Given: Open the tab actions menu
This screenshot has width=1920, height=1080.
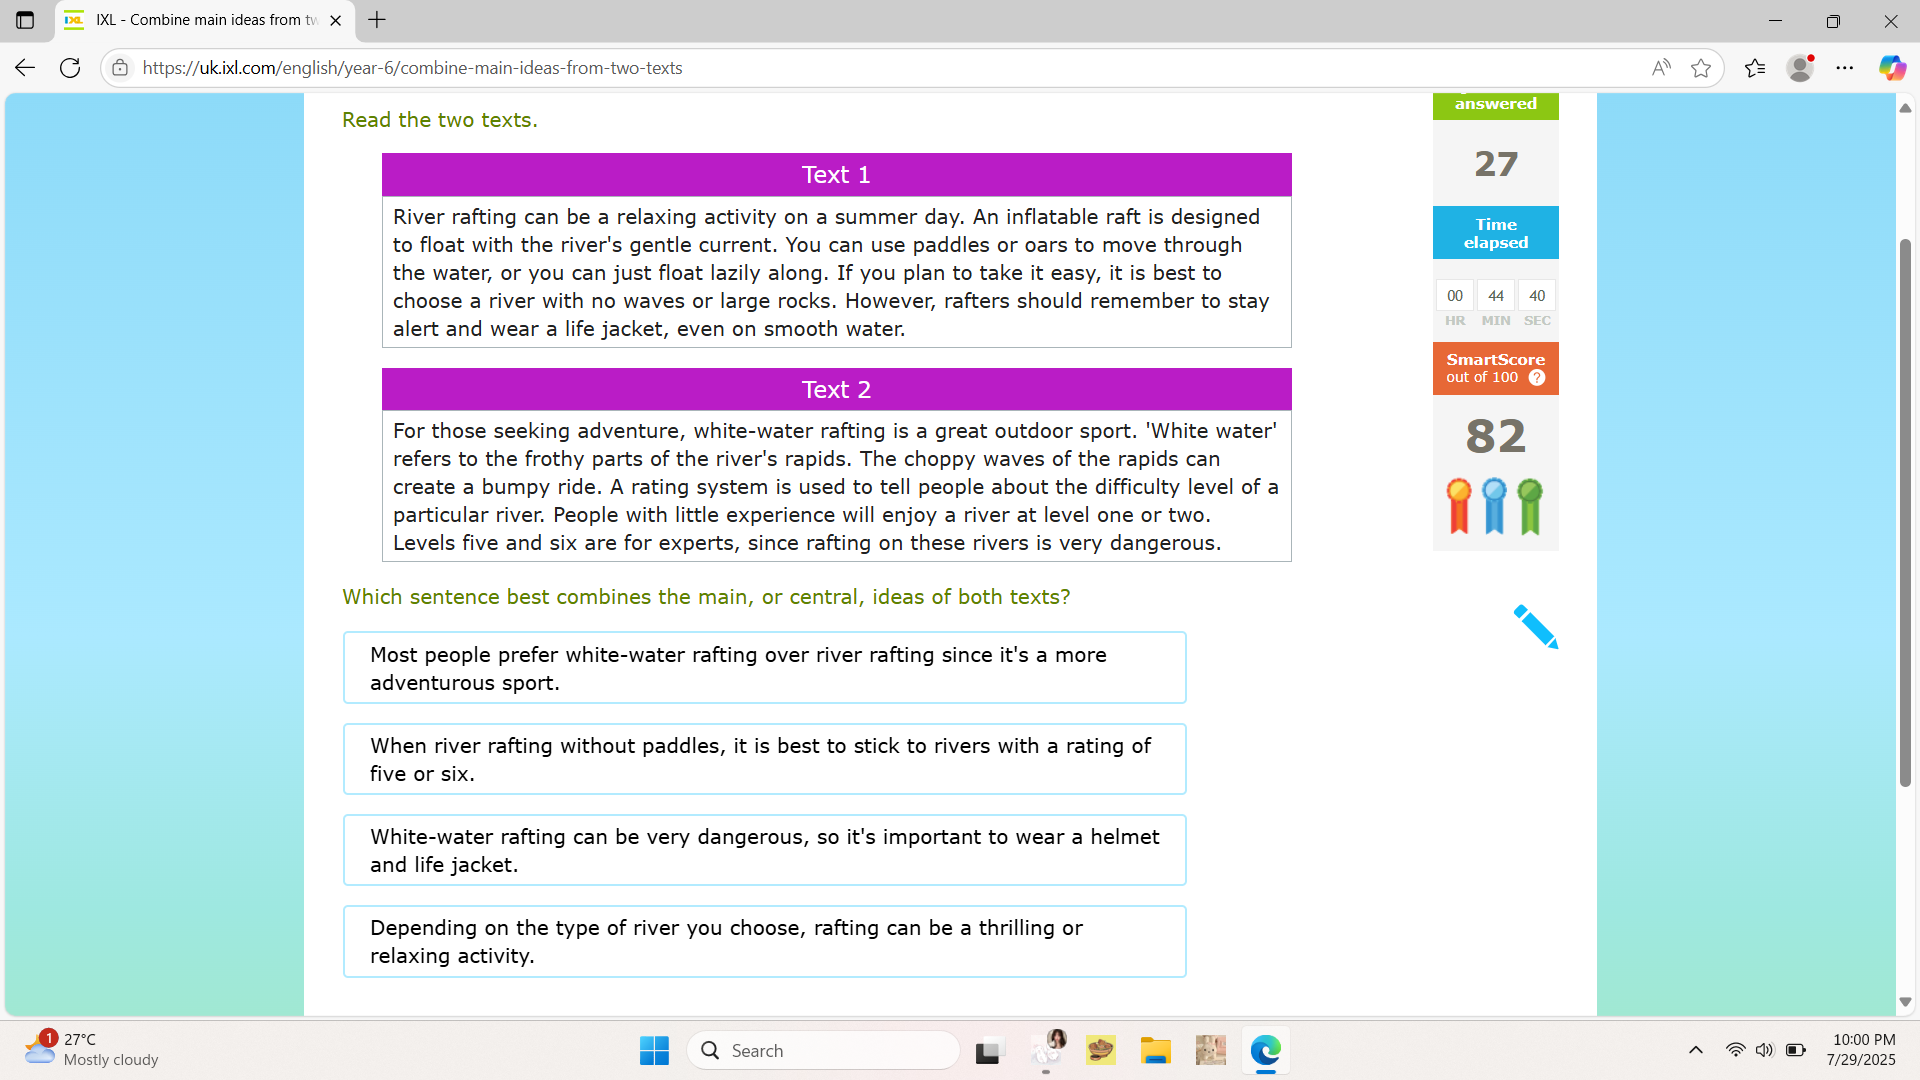Looking at the screenshot, I should coord(25,20).
